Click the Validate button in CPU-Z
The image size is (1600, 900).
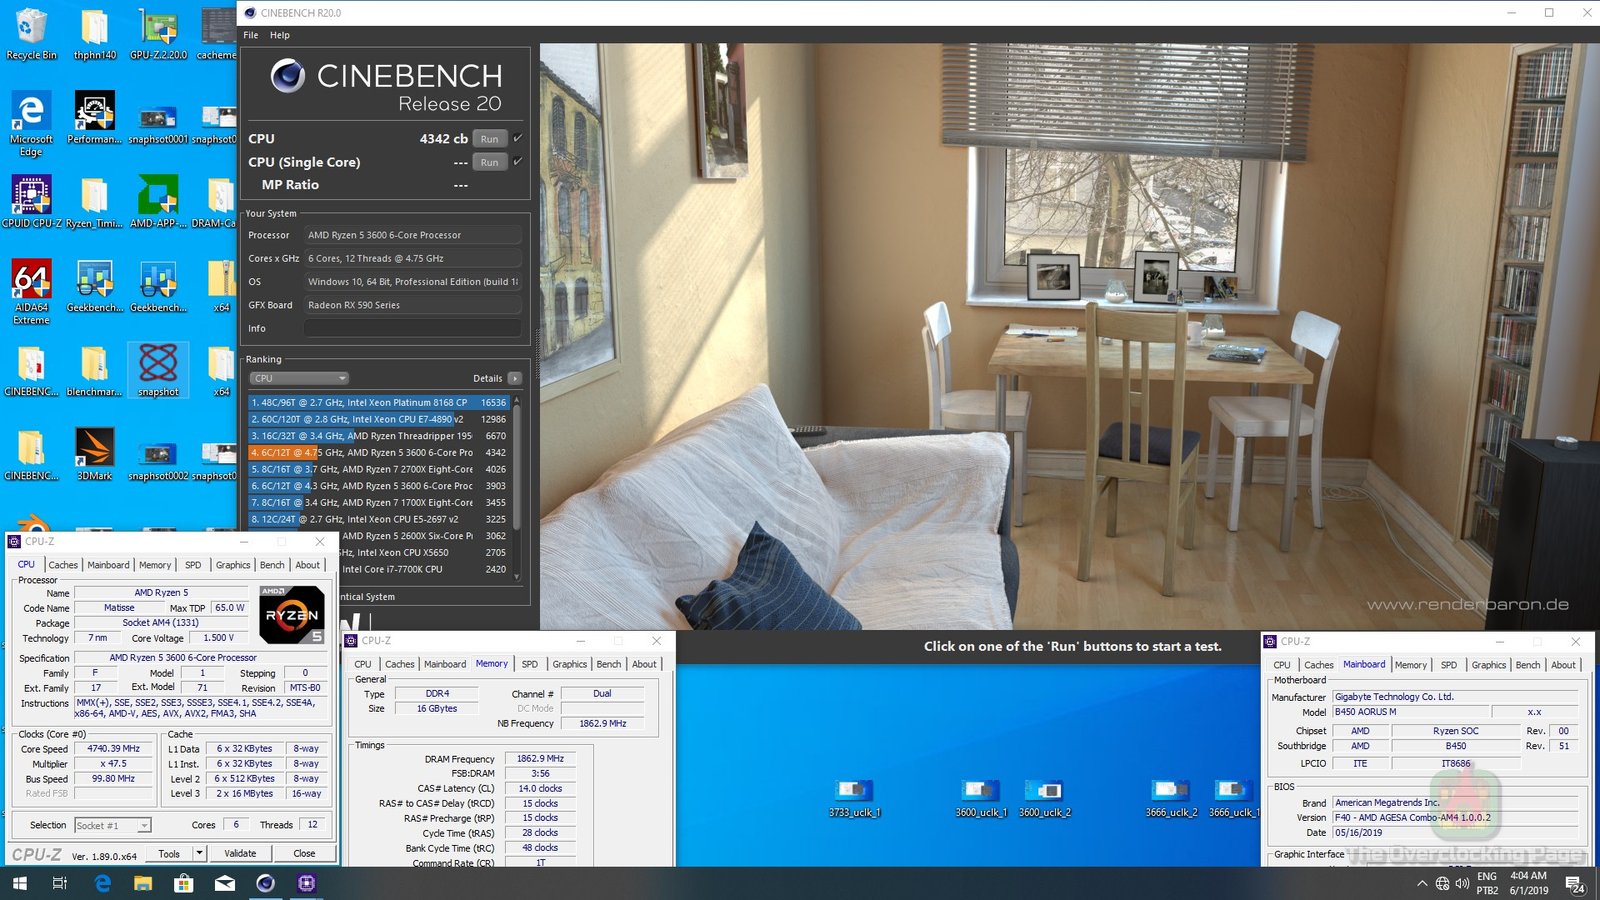coord(239,853)
